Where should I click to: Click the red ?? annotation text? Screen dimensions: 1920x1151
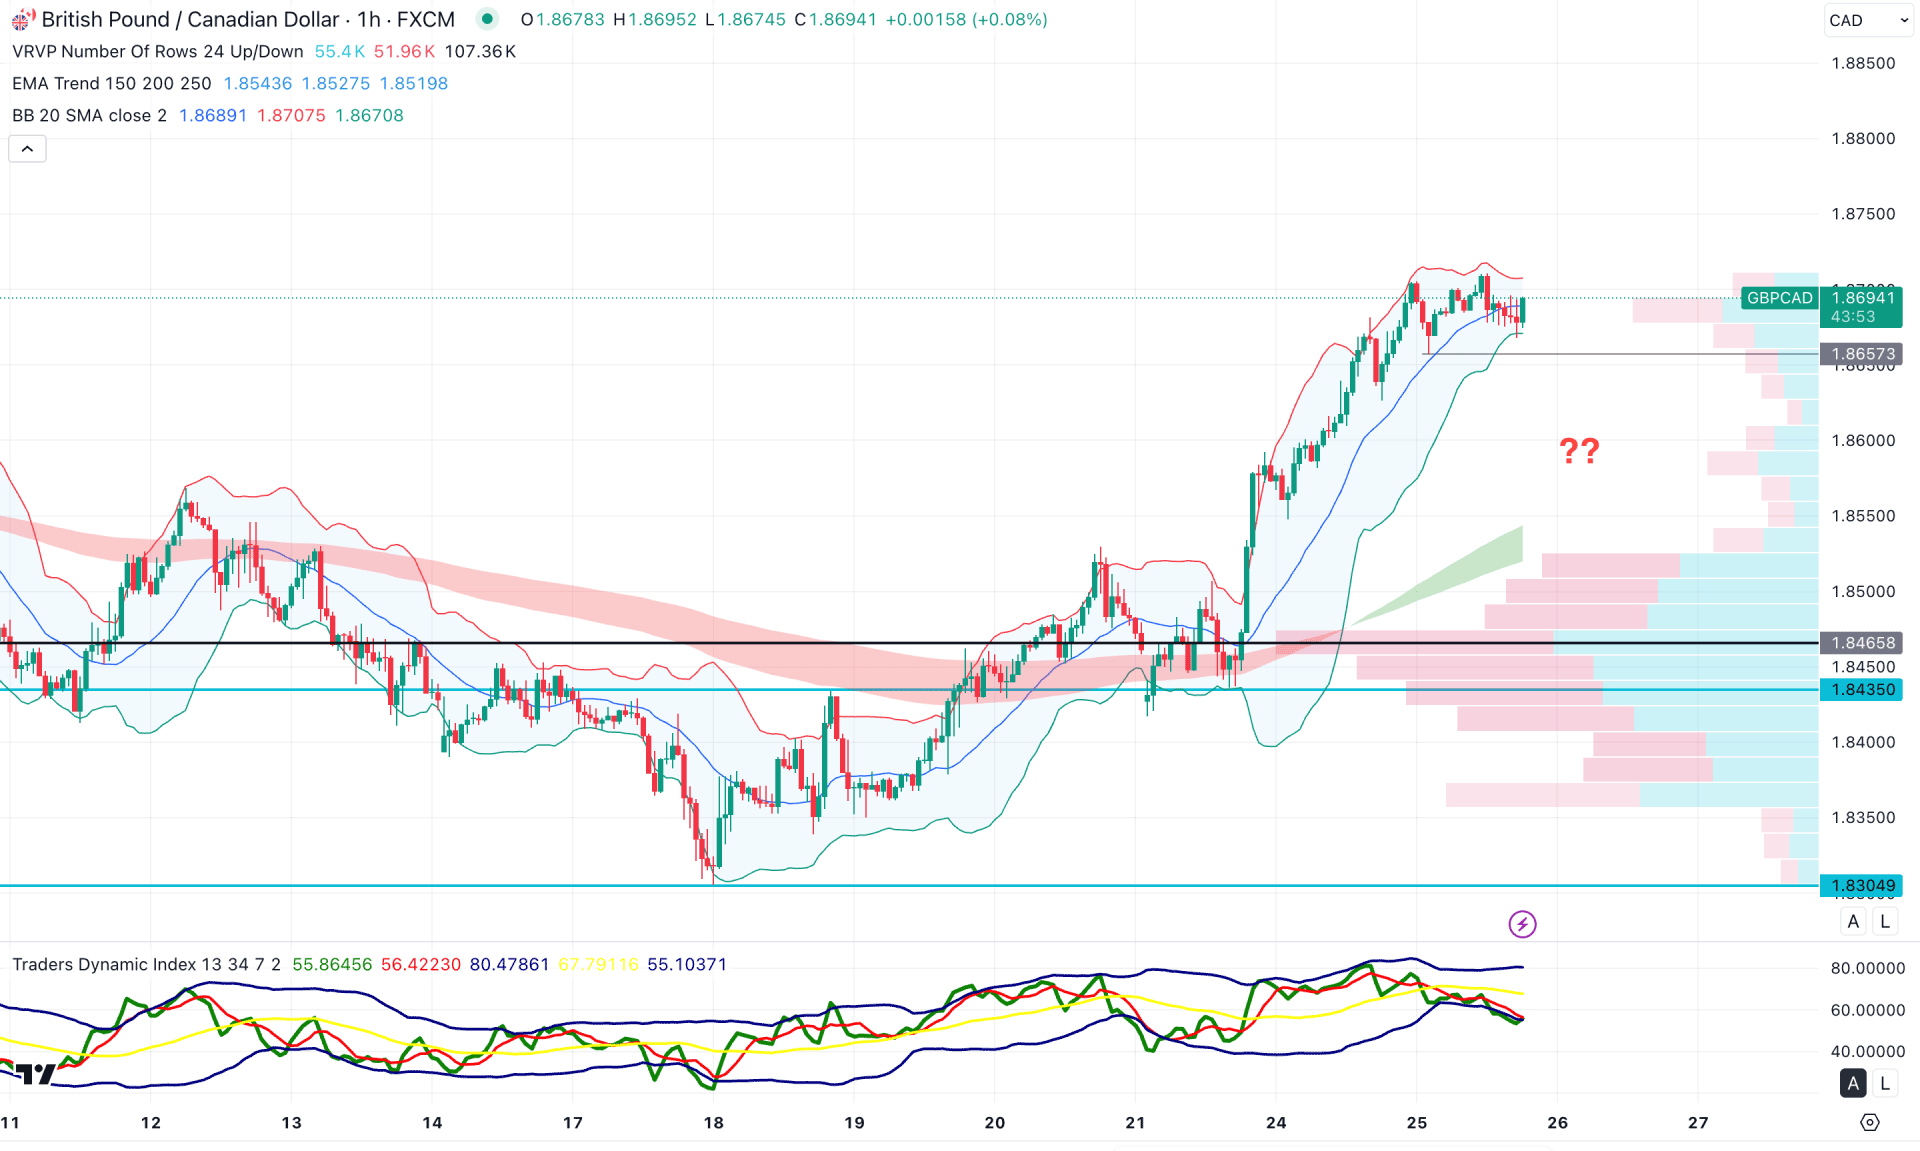1579,450
